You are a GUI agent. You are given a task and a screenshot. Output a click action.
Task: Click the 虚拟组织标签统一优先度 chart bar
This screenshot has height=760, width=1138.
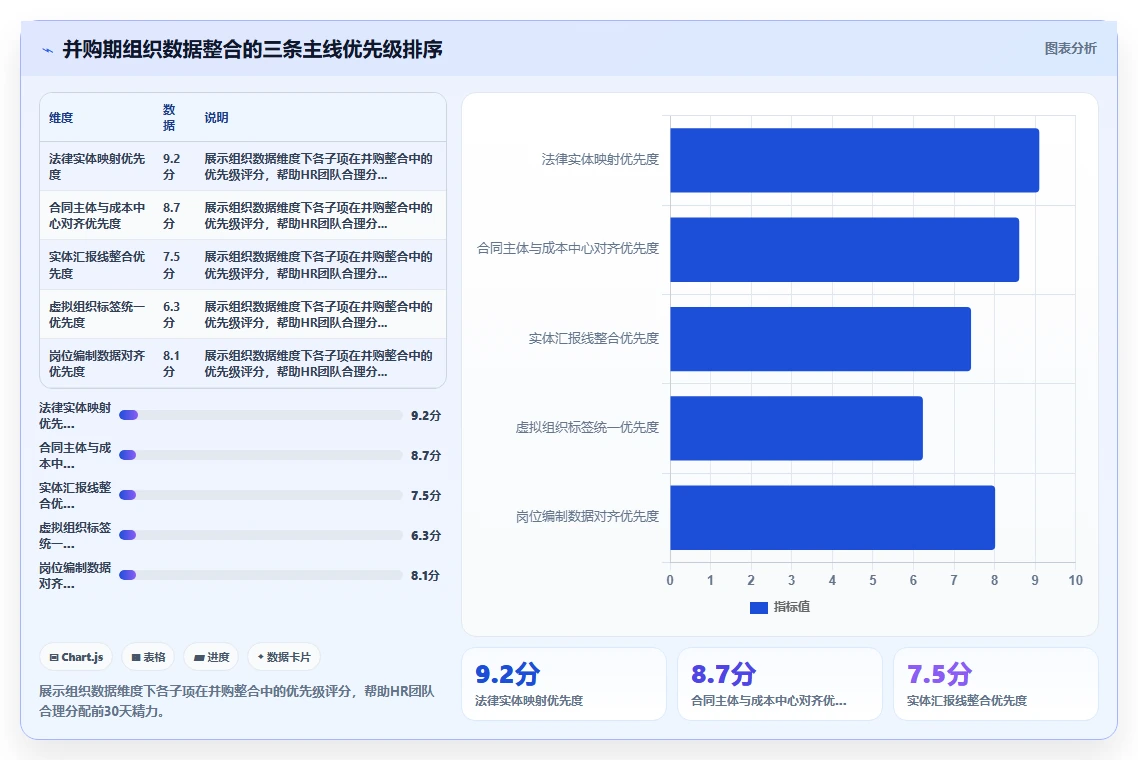[796, 428]
